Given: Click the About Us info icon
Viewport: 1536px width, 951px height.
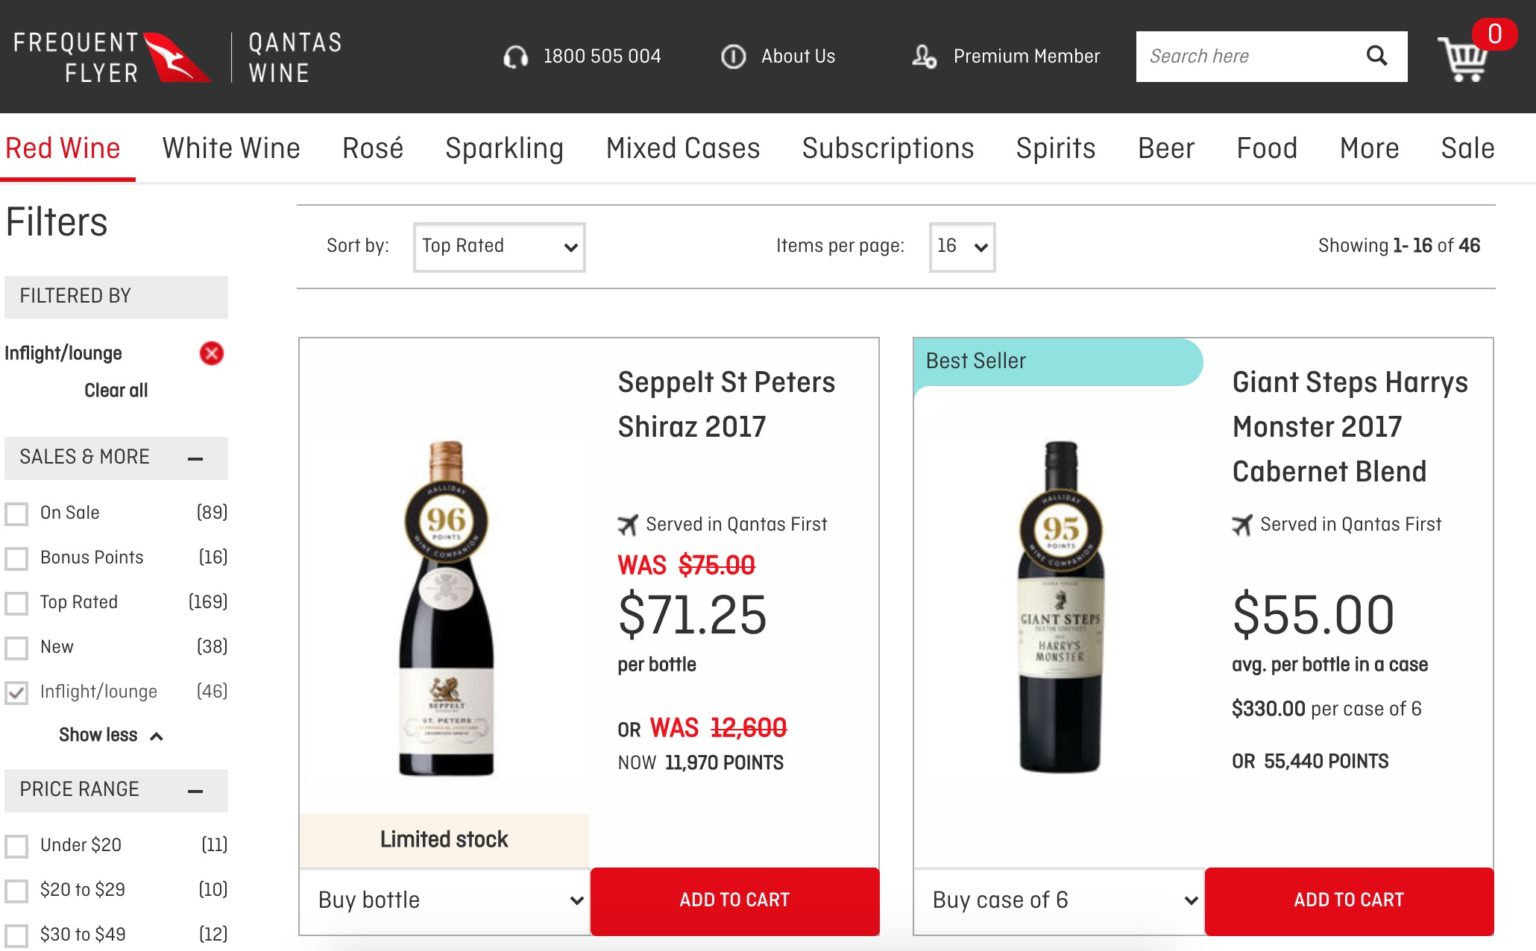Looking at the screenshot, I should 733,57.
